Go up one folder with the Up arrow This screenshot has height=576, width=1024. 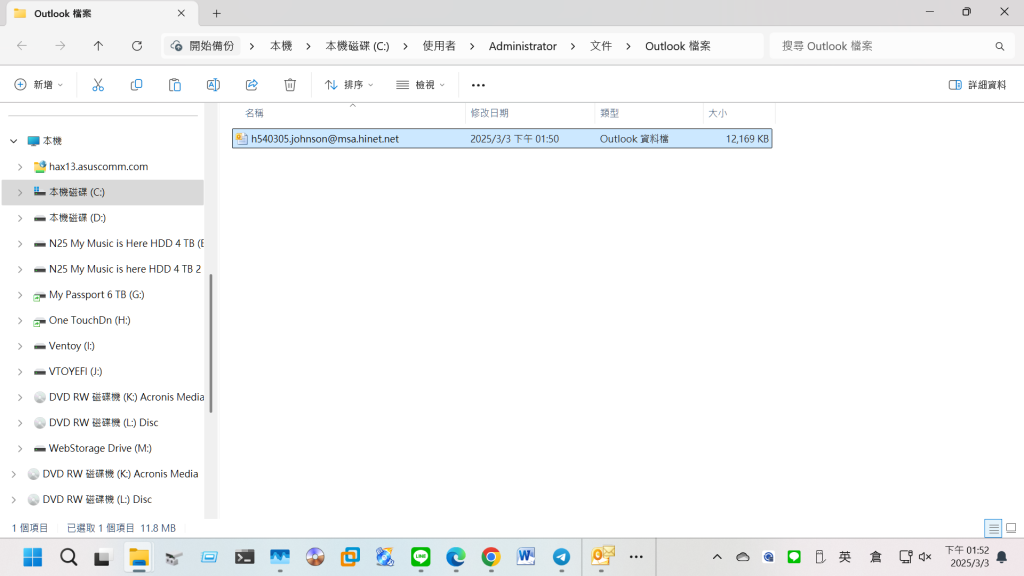[98, 46]
